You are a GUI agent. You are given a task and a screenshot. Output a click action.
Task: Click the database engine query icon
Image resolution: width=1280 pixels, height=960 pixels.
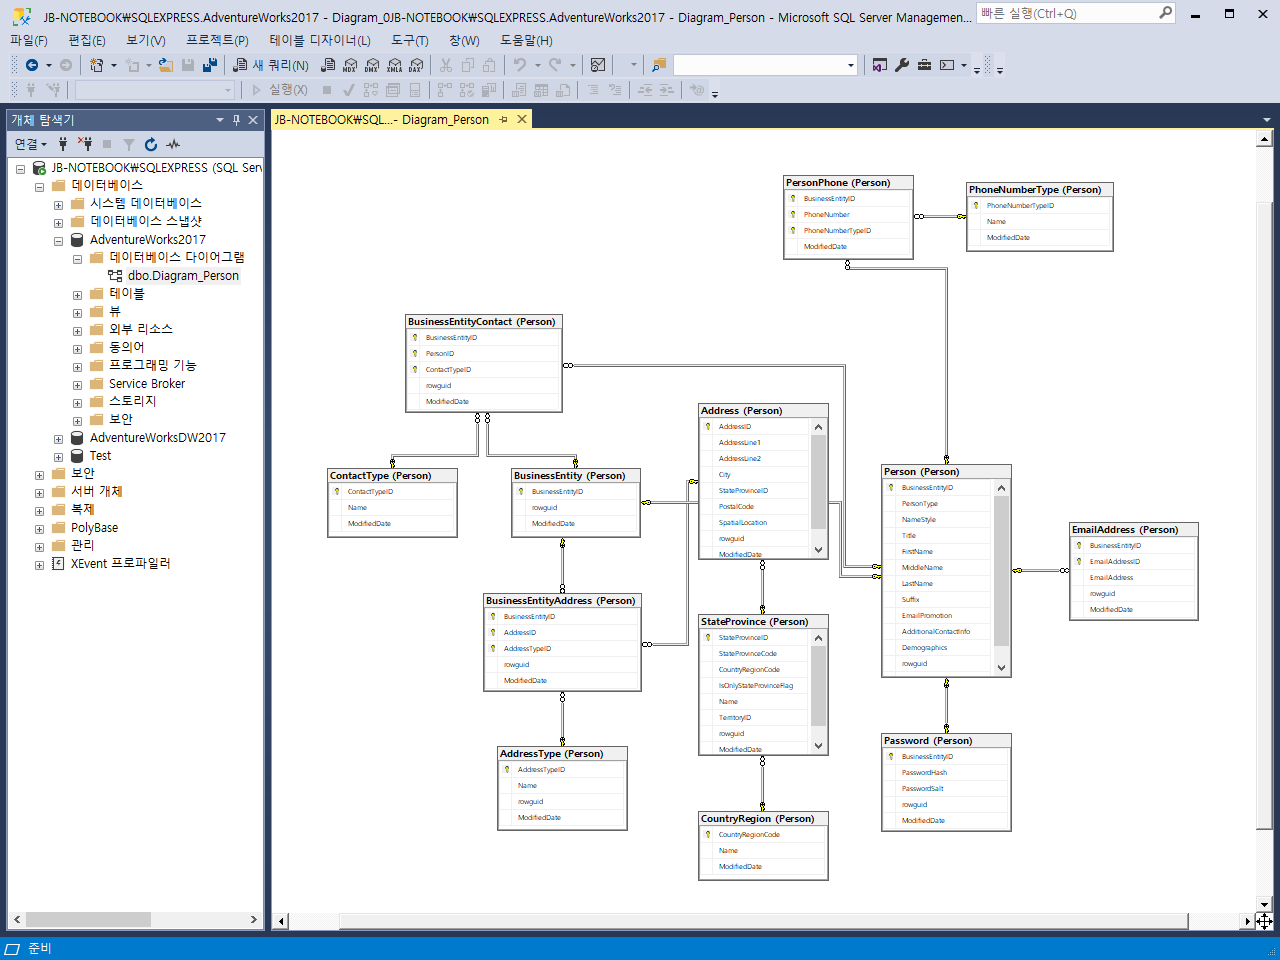pos(328,65)
